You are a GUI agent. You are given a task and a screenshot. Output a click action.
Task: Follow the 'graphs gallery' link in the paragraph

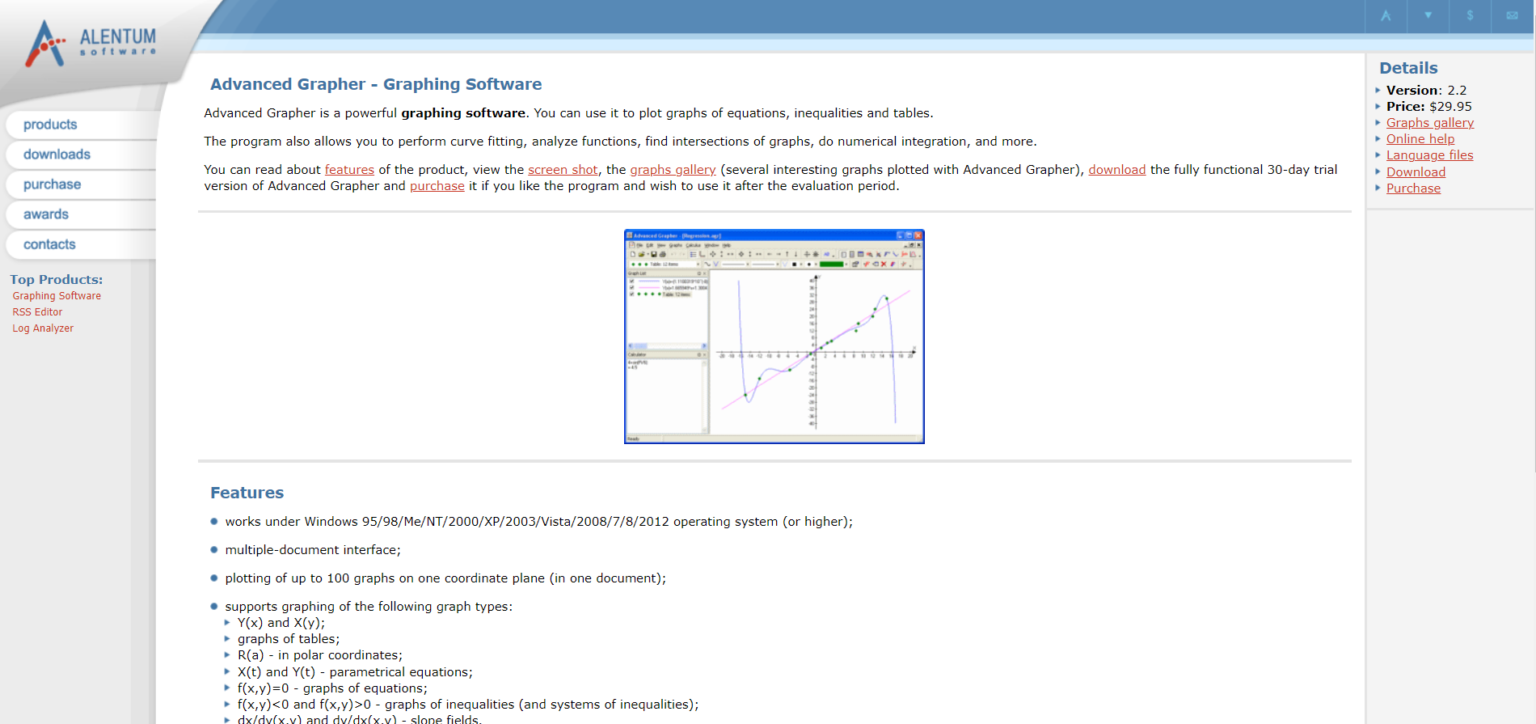point(673,170)
